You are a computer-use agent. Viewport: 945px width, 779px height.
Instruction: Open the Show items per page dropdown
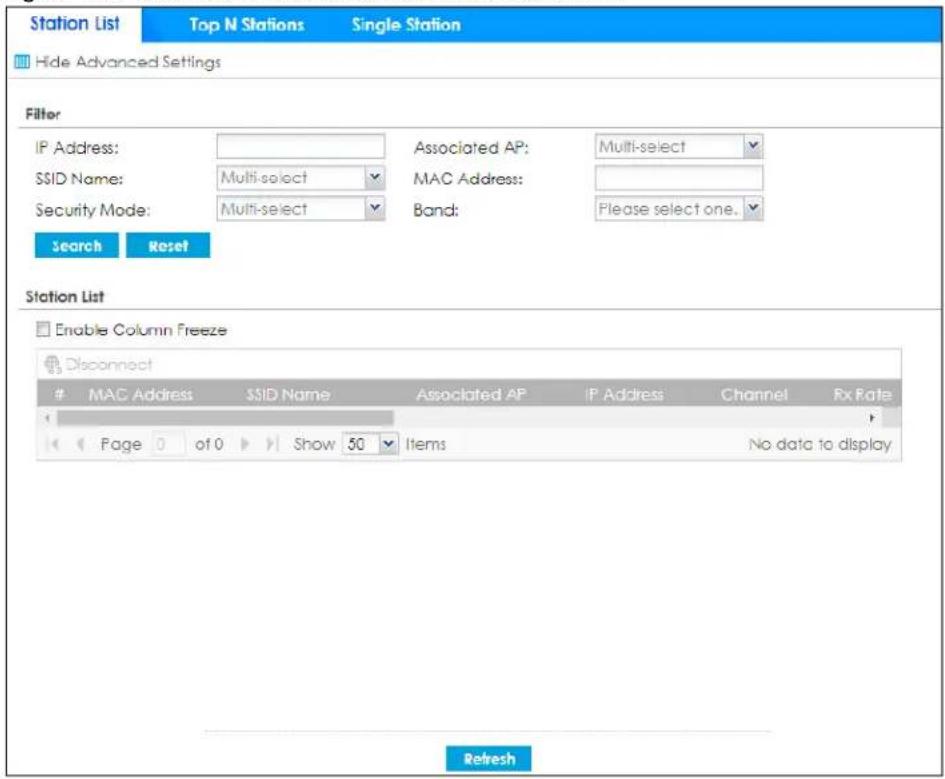(388, 445)
